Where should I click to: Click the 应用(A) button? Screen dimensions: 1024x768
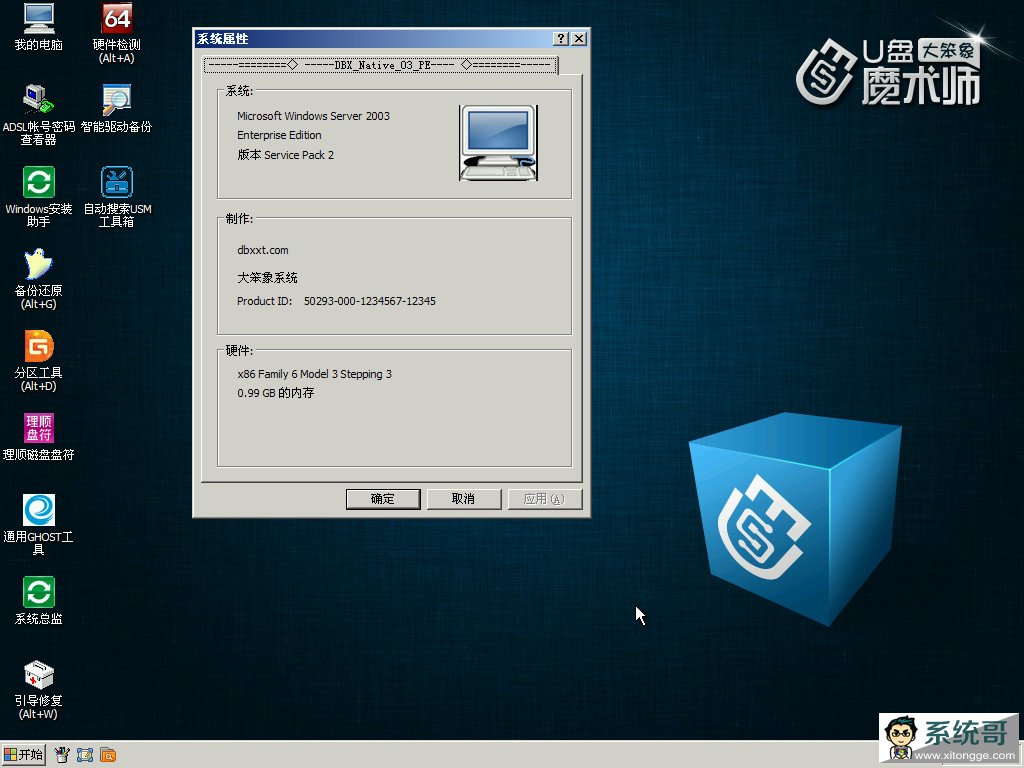coord(545,499)
